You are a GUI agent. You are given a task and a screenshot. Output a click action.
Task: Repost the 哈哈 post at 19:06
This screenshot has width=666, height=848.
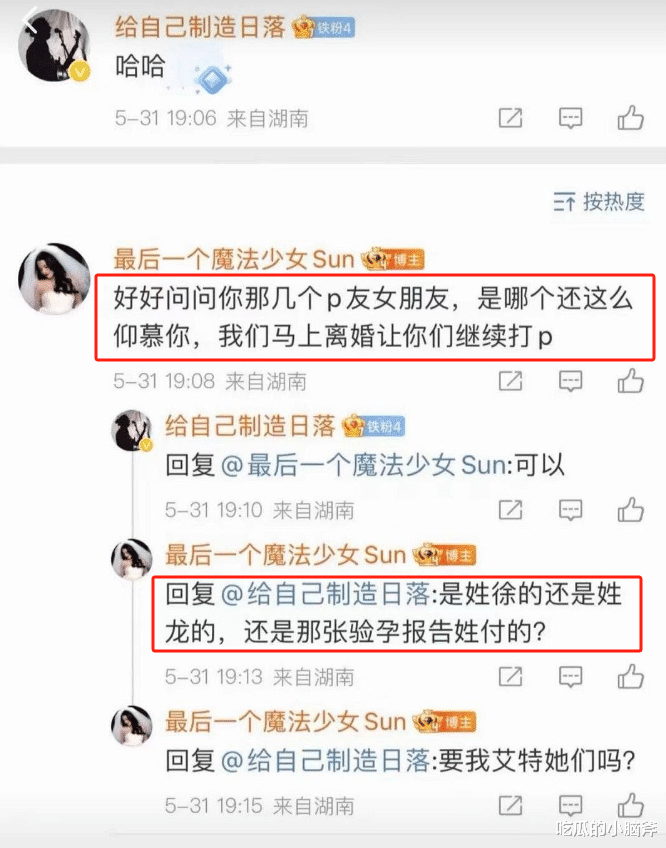510,118
